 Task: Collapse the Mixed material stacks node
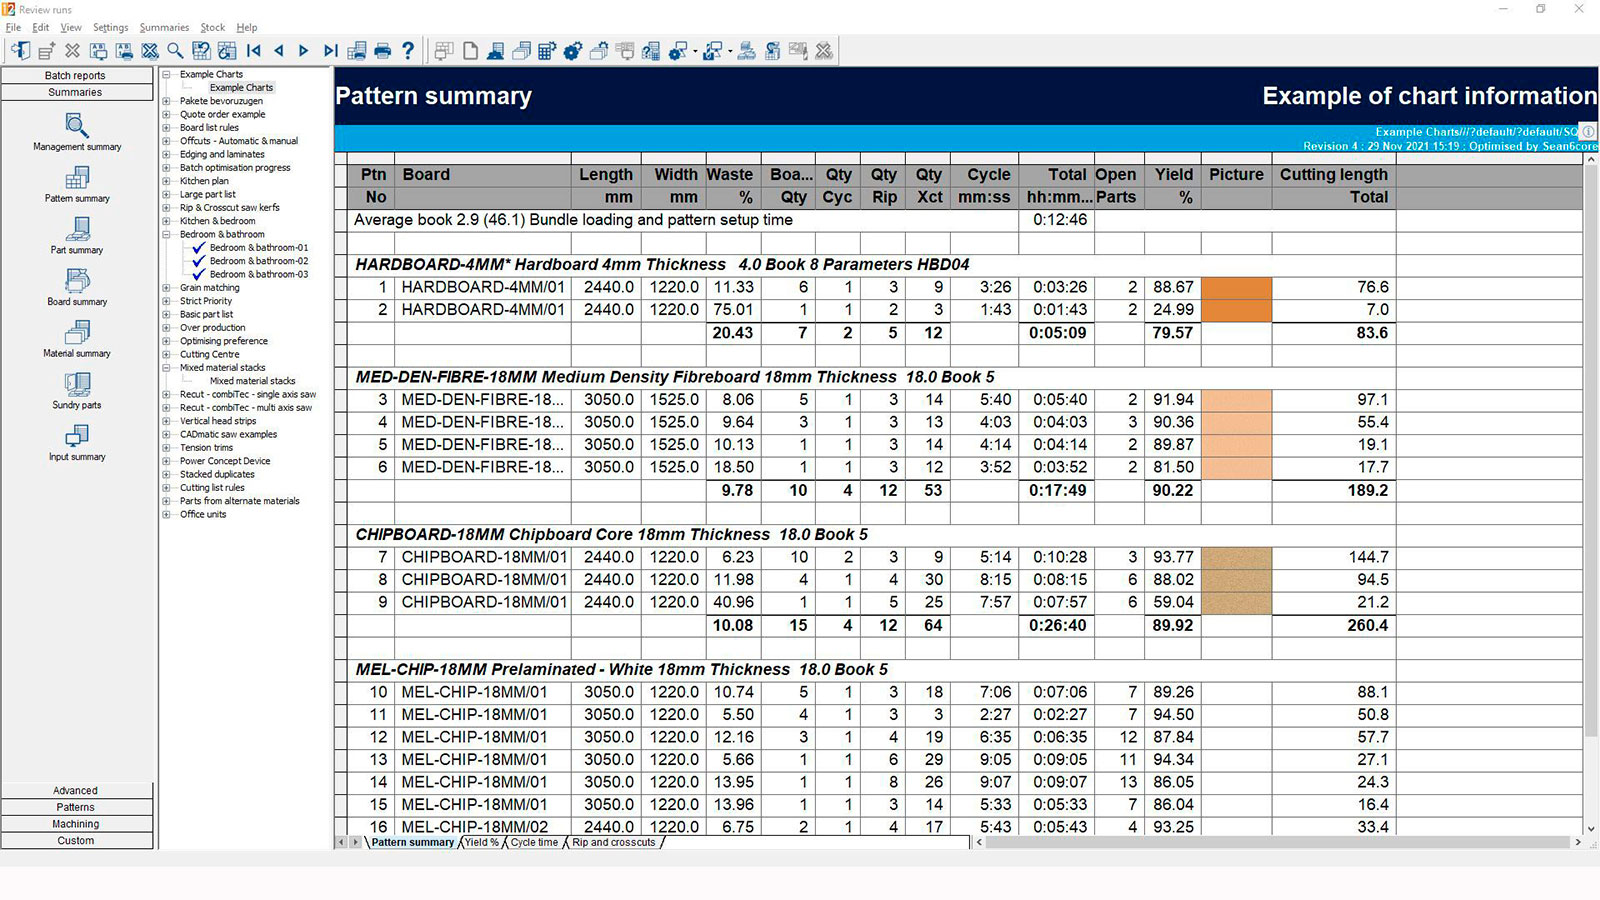167,368
